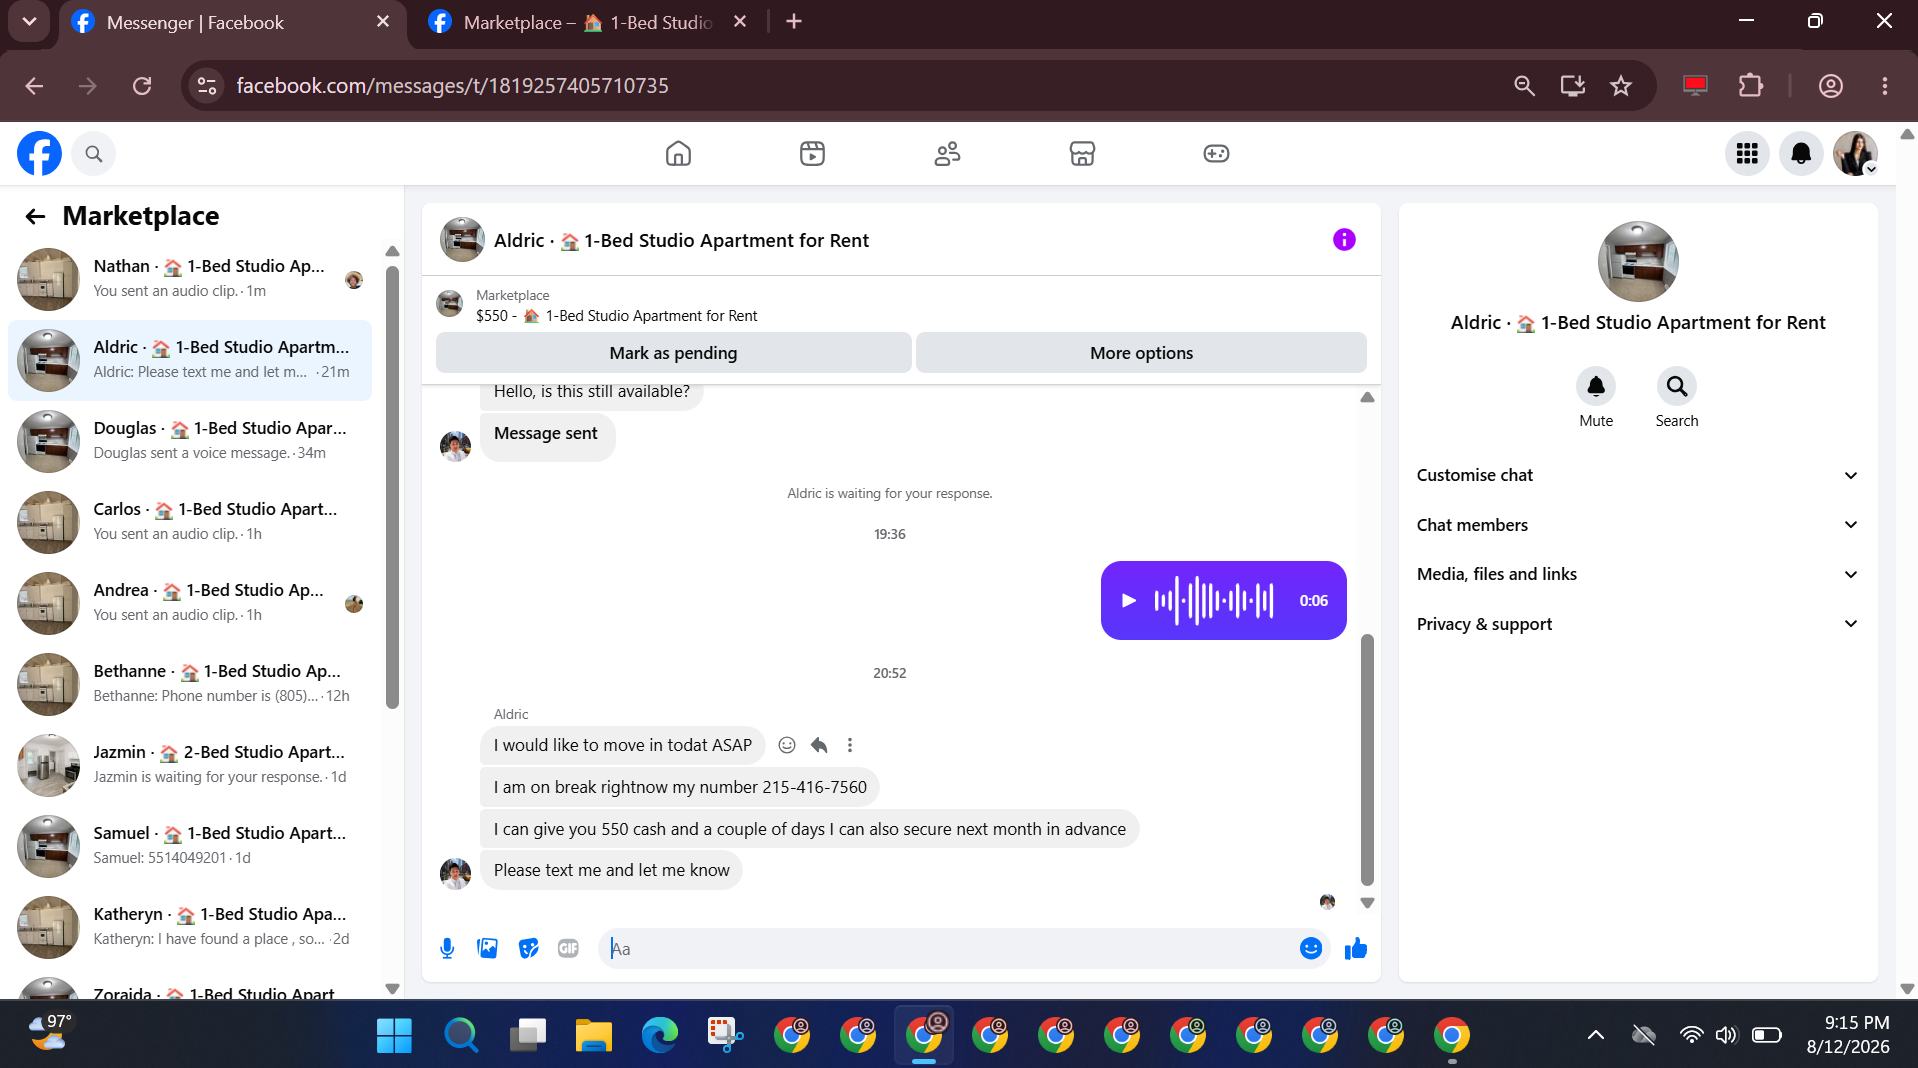Open a new browser tab
The image size is (1918, 1068).
pos(794,21)
